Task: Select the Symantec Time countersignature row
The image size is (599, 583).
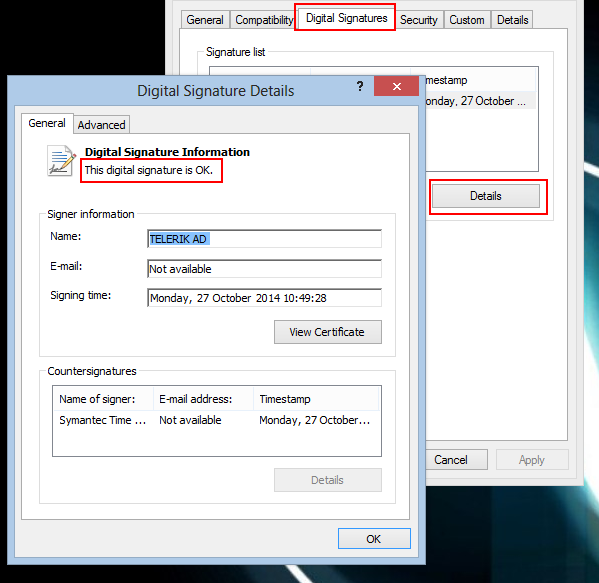Action: 217,420
